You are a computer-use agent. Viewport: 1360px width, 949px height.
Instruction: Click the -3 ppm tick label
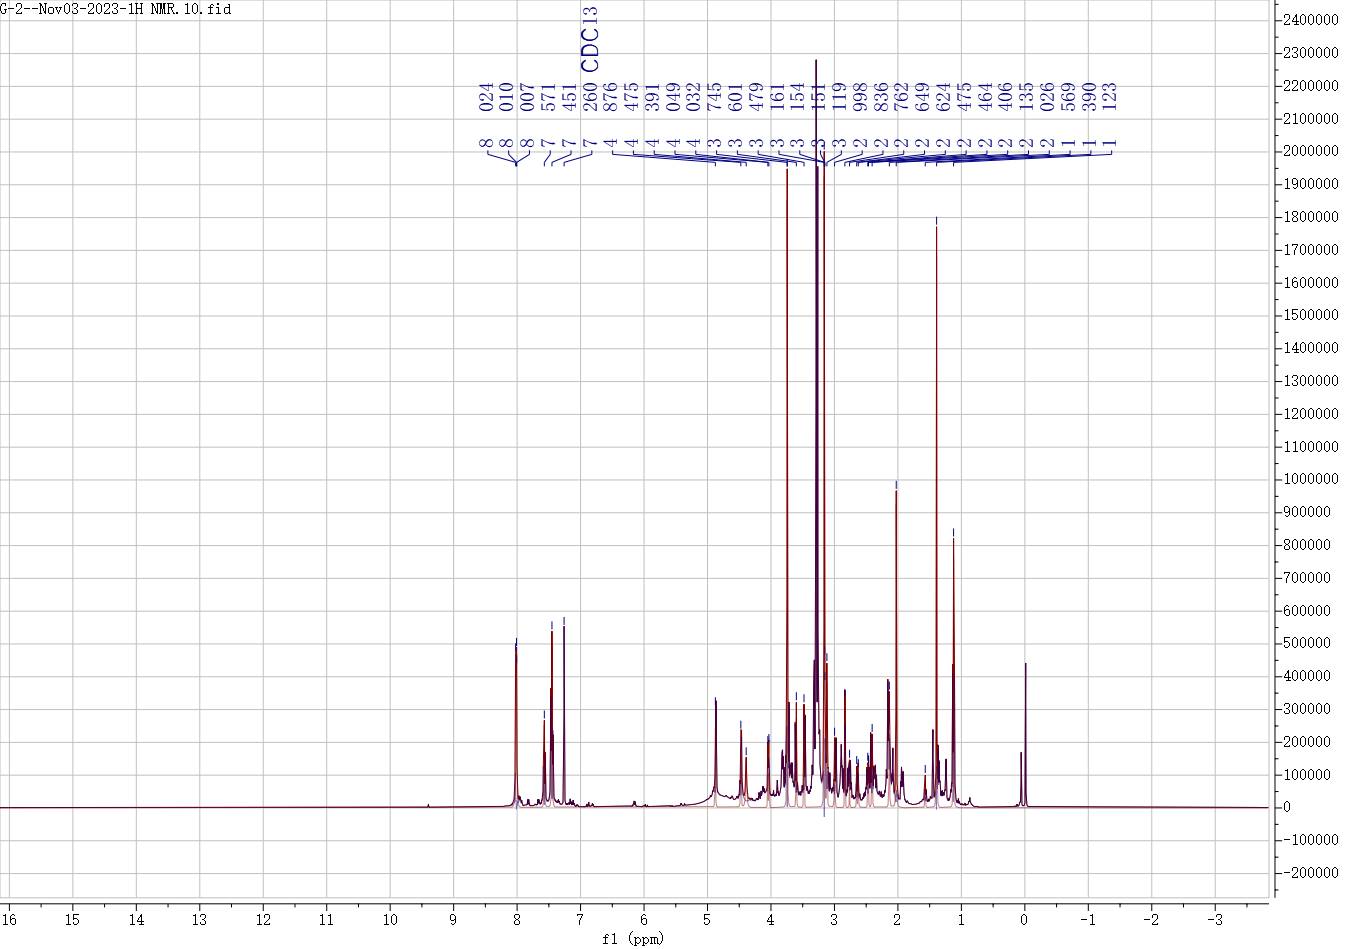(1215, 919)
